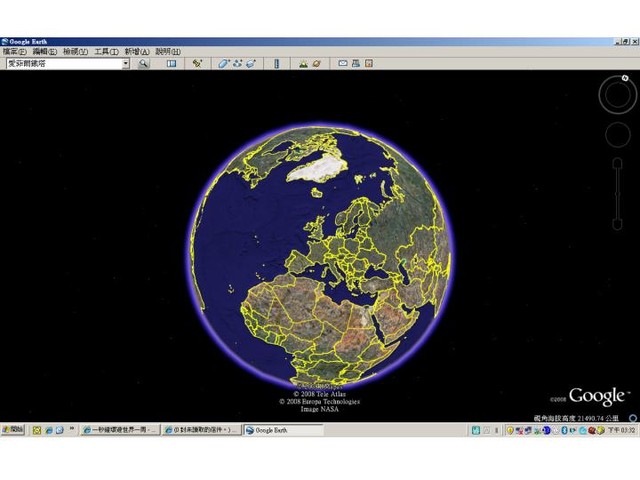Click the Image NASA credit text
Screen dimensions: 640x480
[320, 409]
